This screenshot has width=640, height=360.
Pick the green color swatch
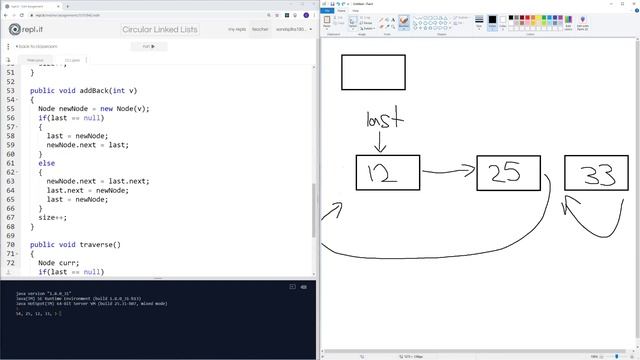[x=544, y=18]
